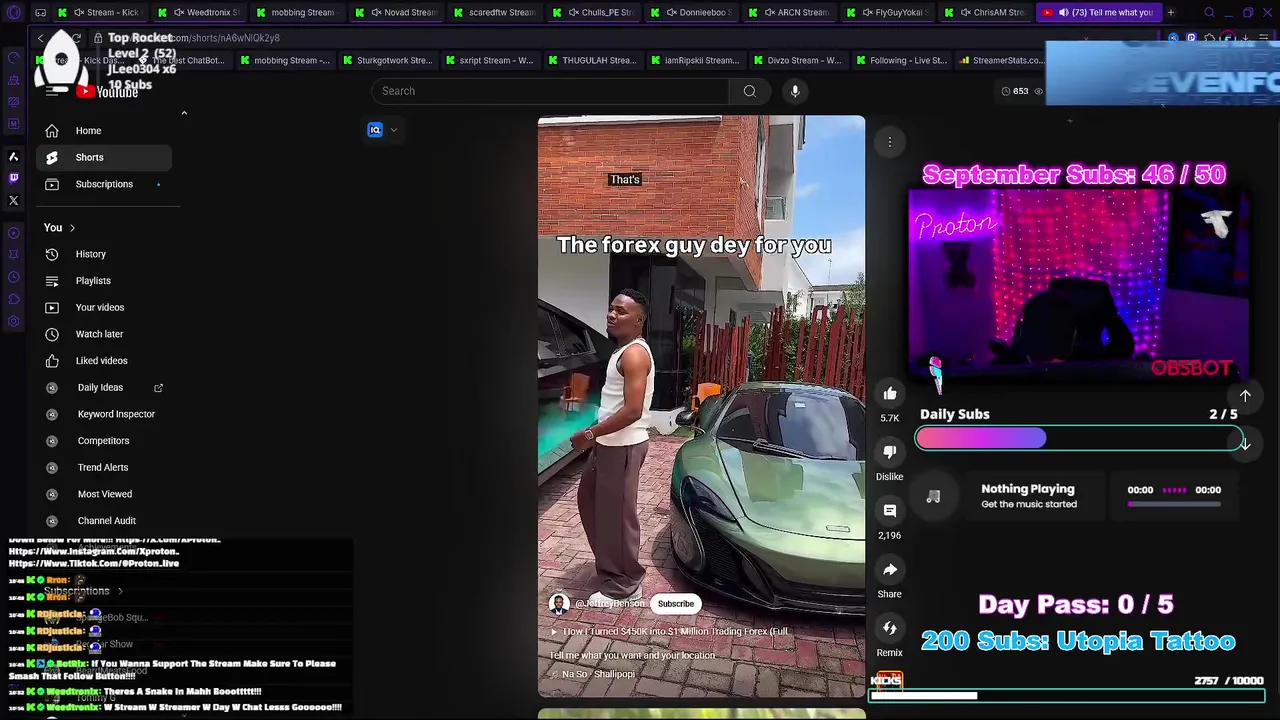Click the YouTube search field

tap(550, 91)
